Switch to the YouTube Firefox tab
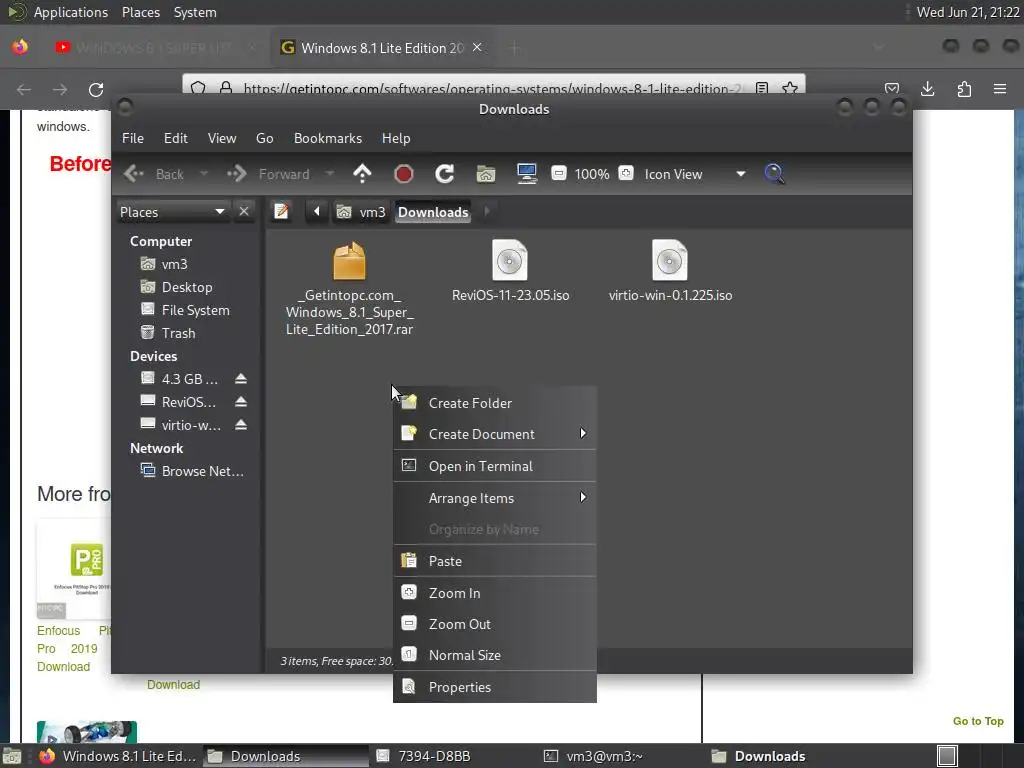The image size is (1024, 768). [154, 48]
